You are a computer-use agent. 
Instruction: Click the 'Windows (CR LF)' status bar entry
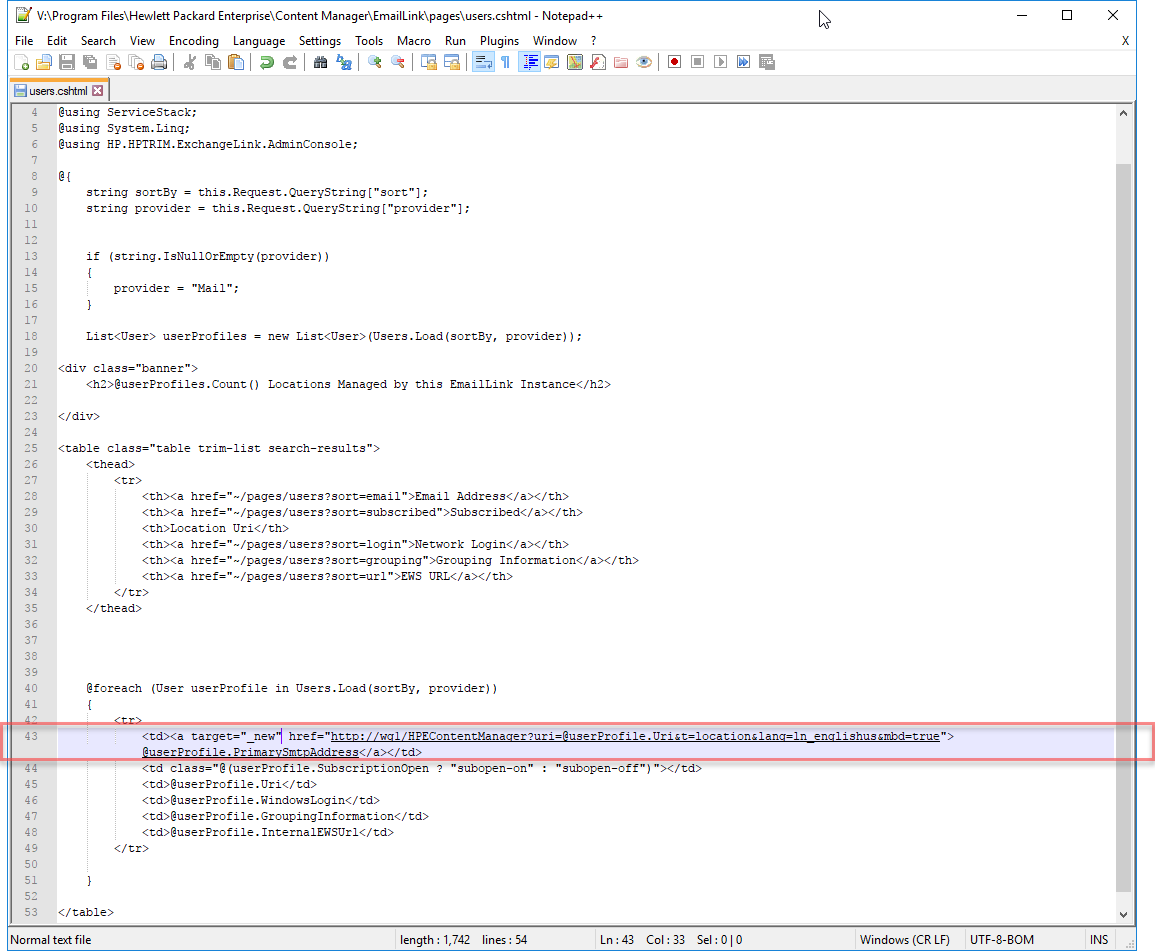905,939
